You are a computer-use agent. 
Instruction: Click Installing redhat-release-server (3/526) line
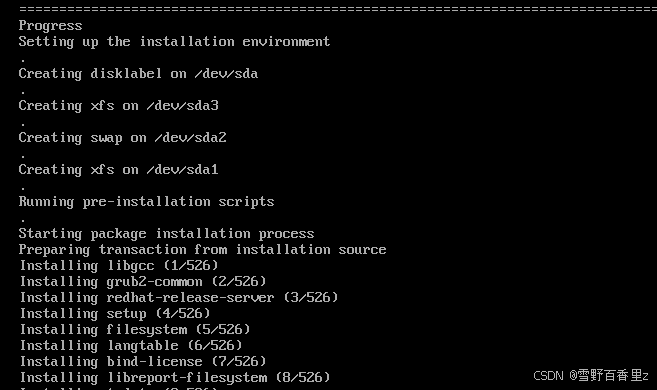pos(179,297)
